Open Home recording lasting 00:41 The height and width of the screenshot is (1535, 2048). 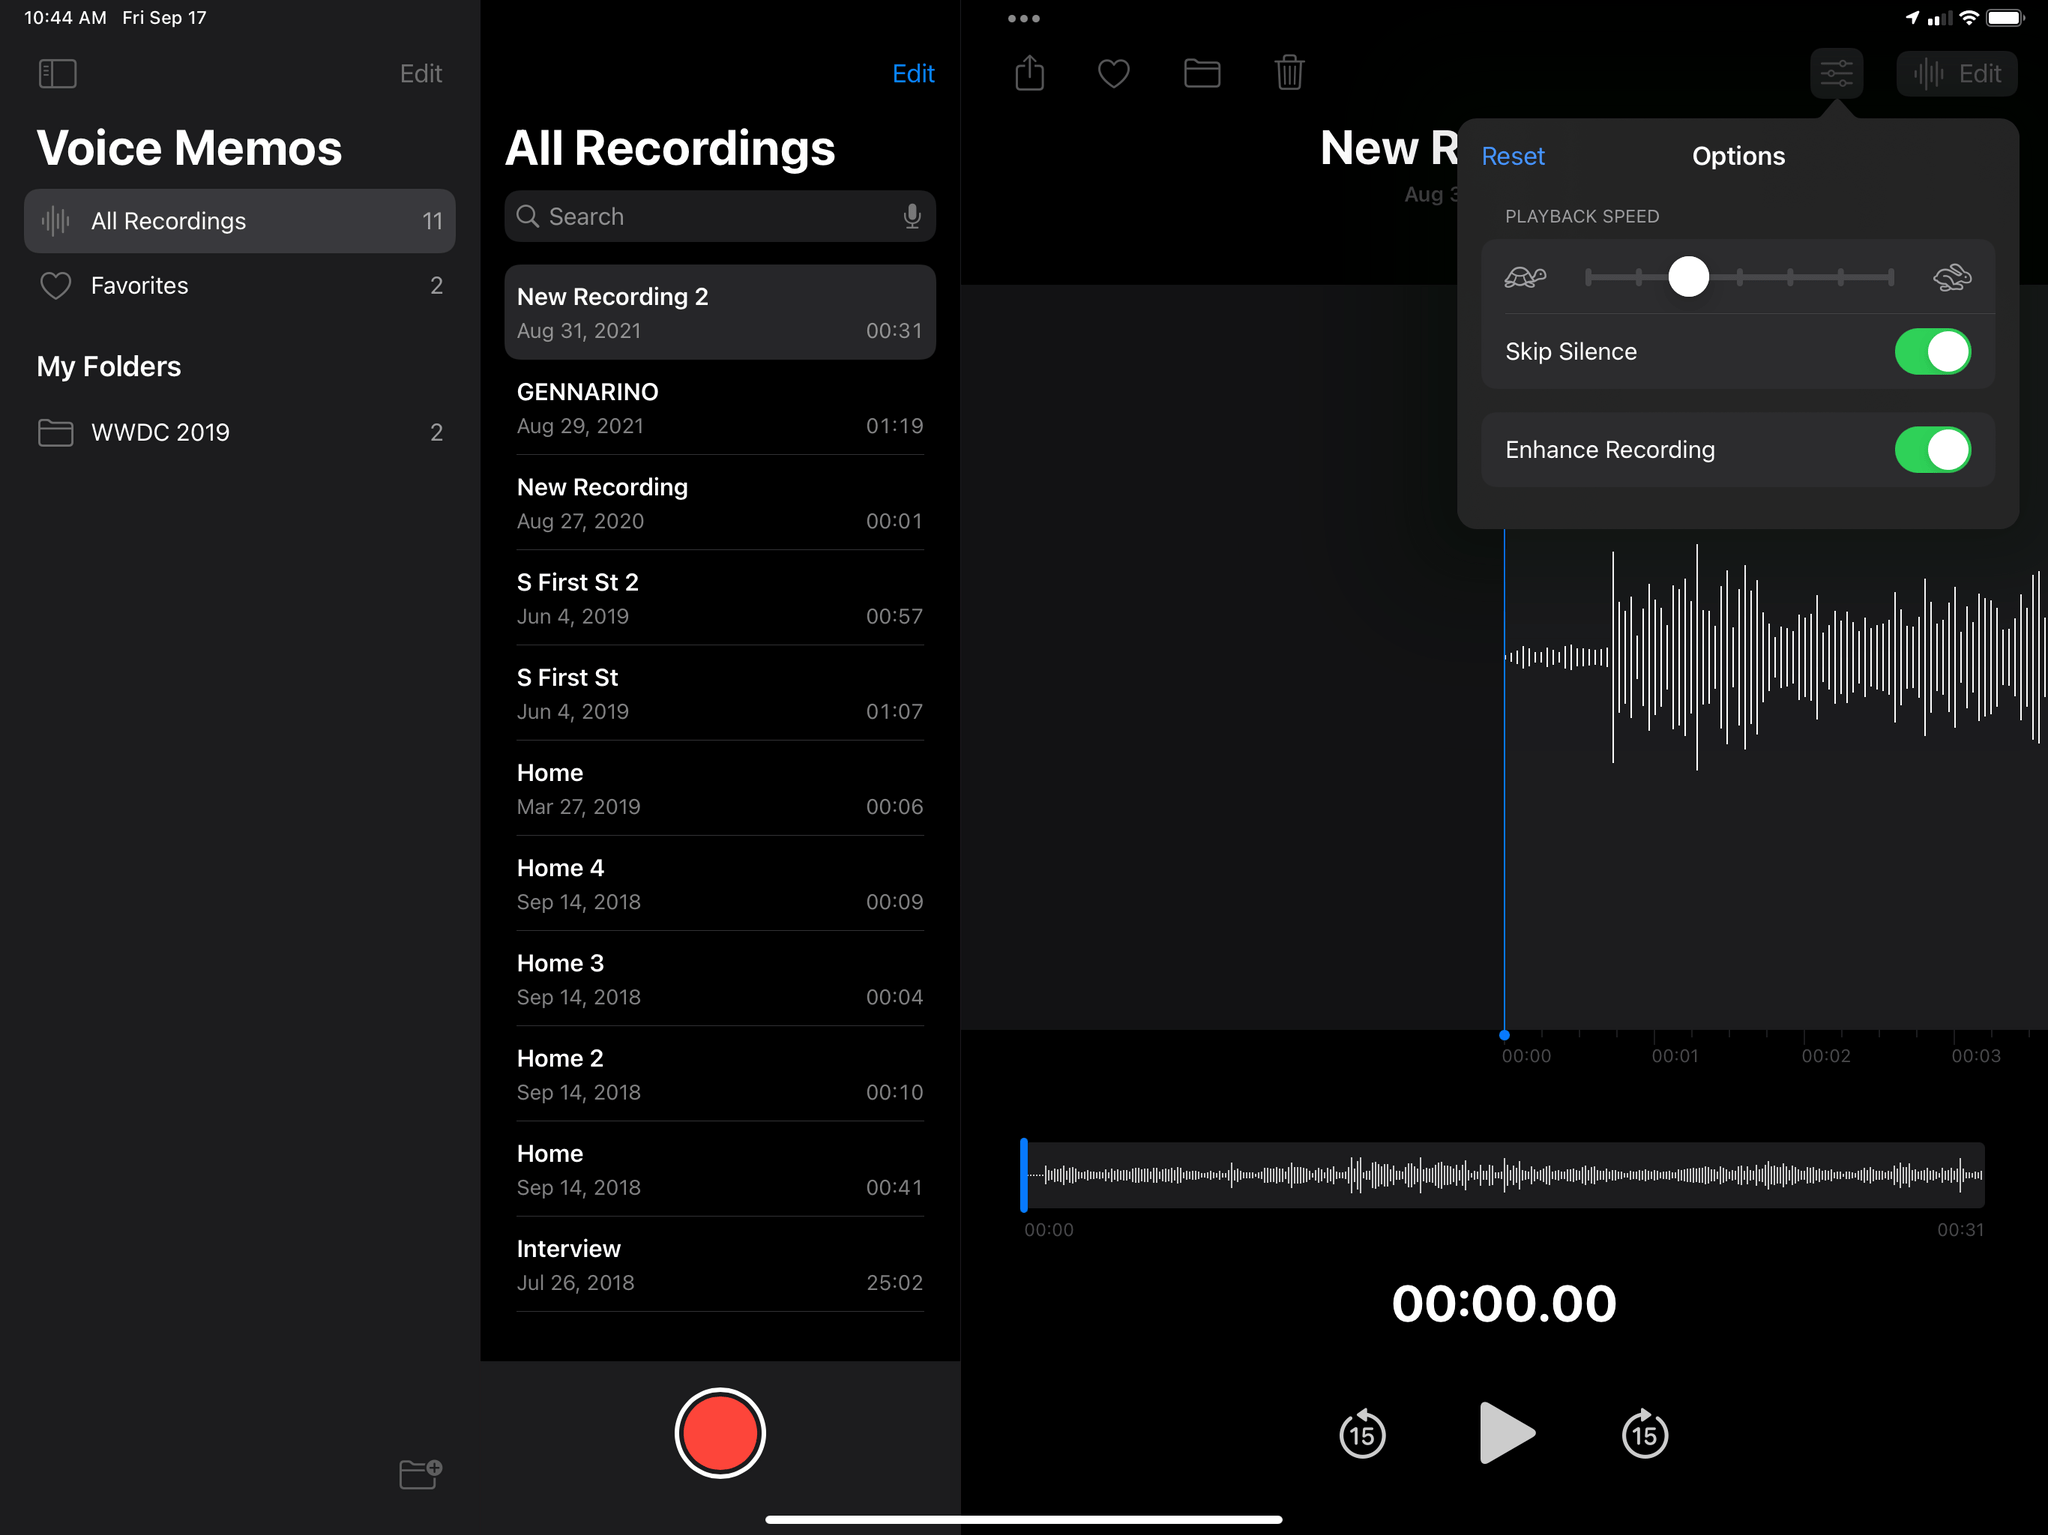[720, 1169]
